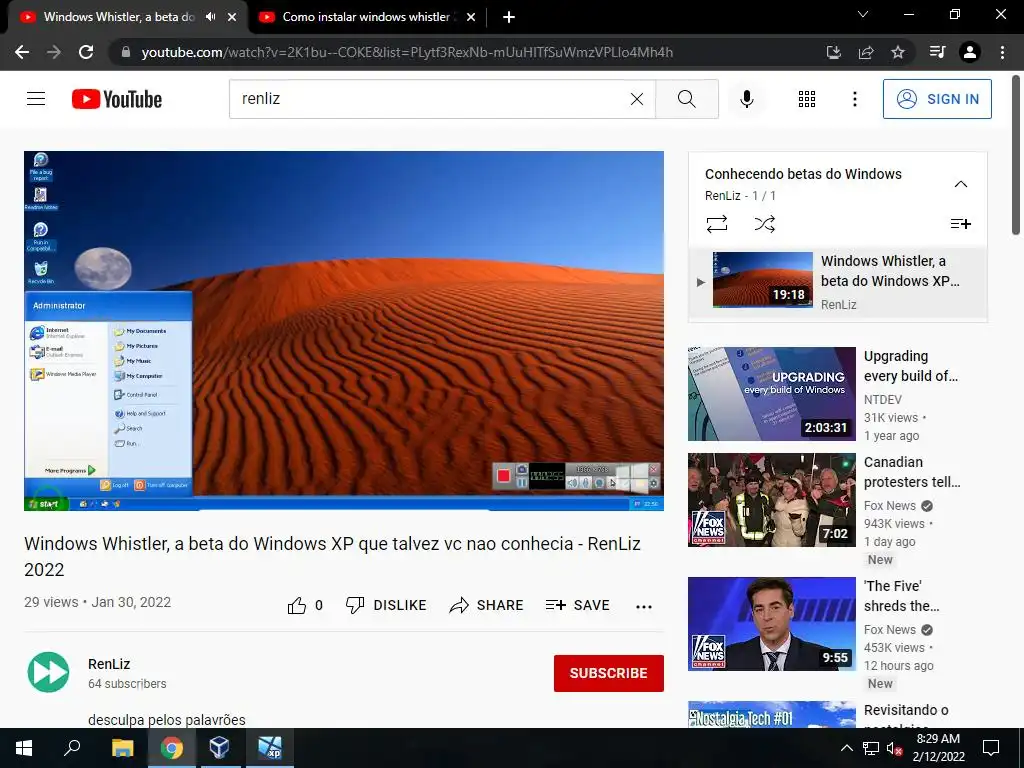The image size is (1024, 768).
Task: Open the YouTube guide hamburger menu
Action: [x=36, y=99]
